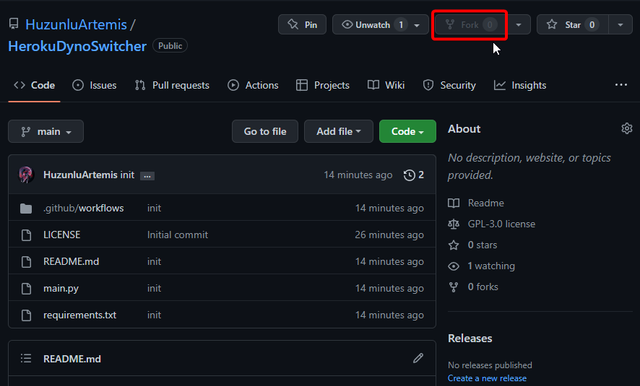Follow the Create a new release link
The image size is (640, 386).
pyautogui.click(x=487, y=378)
